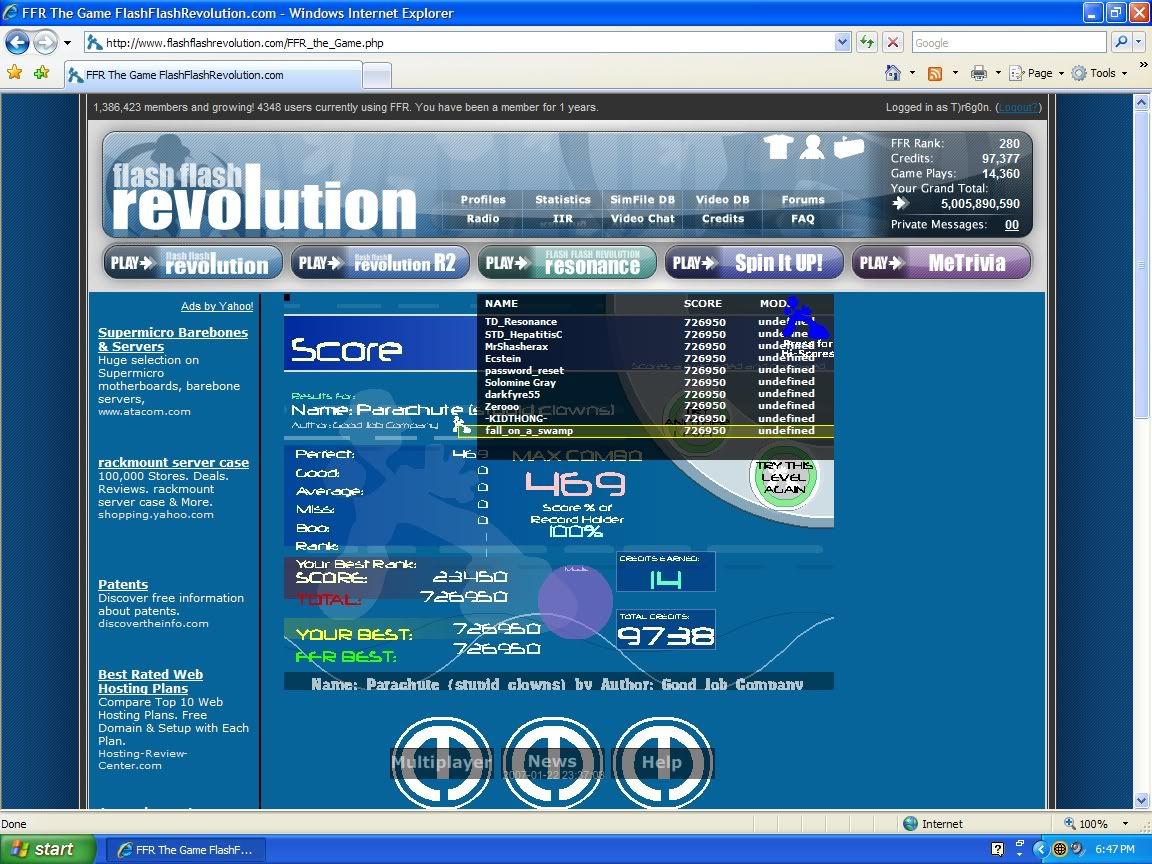Click the Logout link
The image size is (1152, 864).
1018,107
